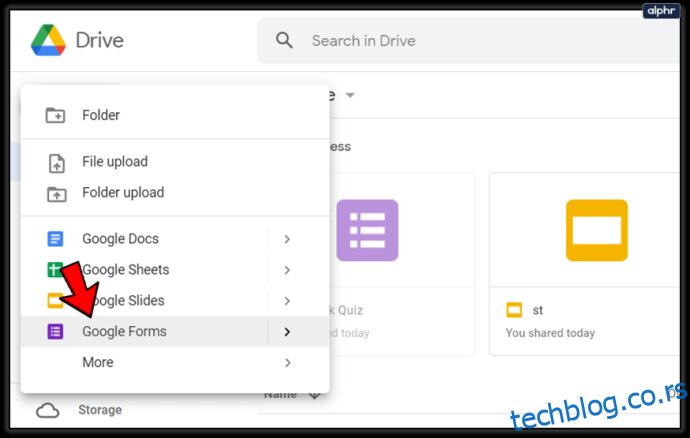The image size is (690, 438).
Task: Open the purple Forms quiz thumbnail
Action: point(367,230)
